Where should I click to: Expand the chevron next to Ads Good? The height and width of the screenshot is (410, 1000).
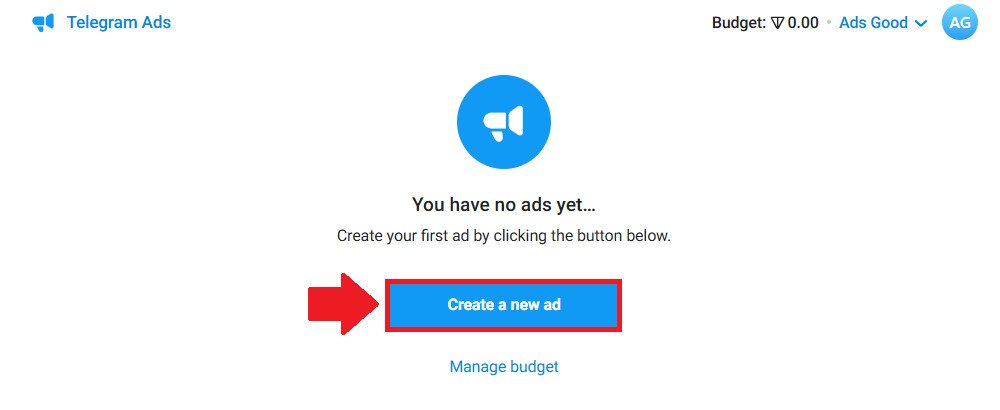tap(920, 24)
